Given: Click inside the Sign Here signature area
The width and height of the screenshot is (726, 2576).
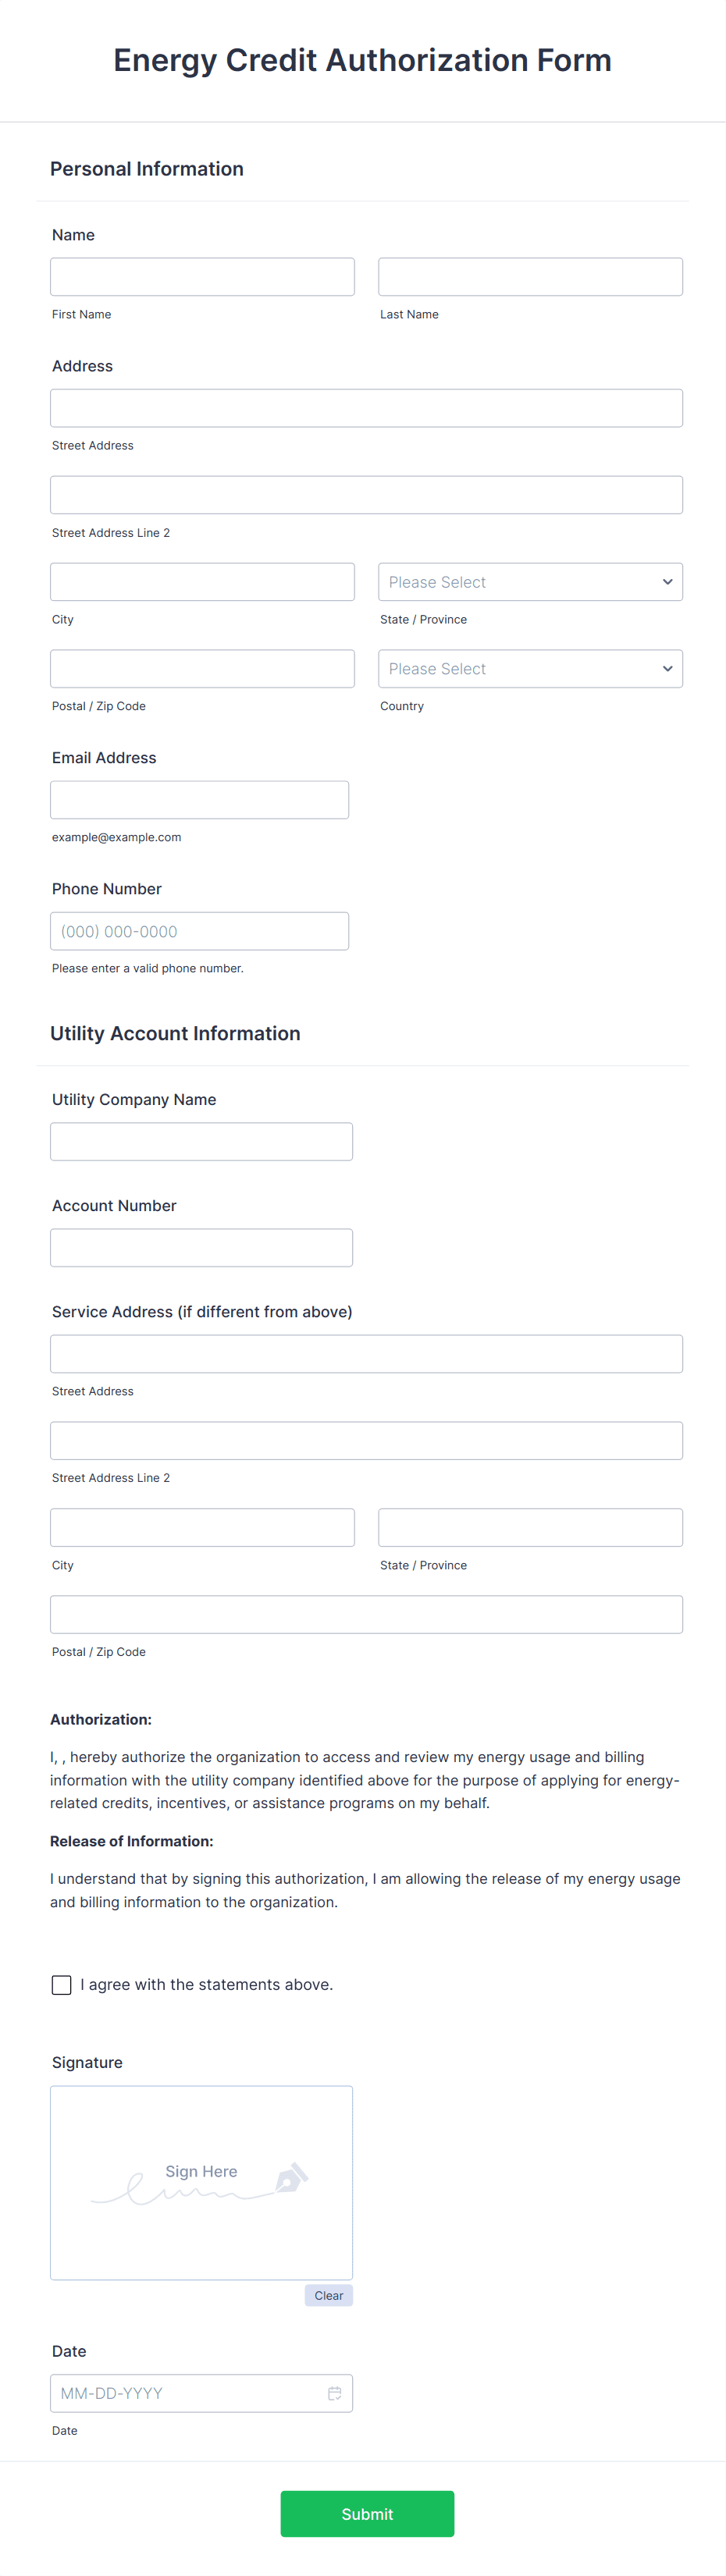Looking at the screenshot, I should (201, 2183).
